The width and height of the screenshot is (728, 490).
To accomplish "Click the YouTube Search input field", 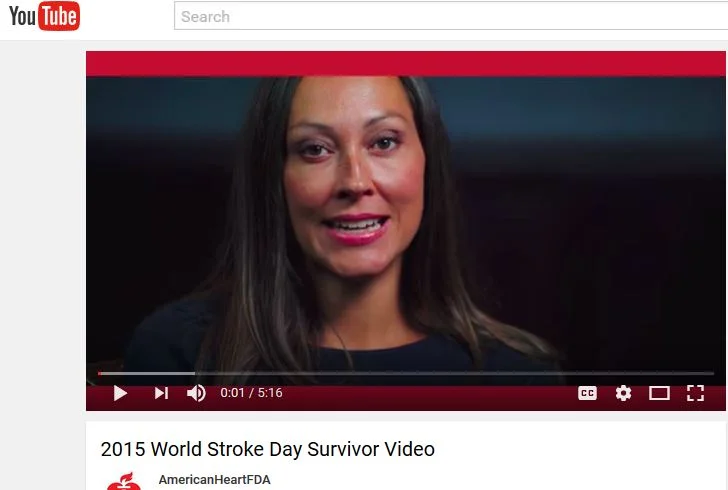I will point(450,16).
